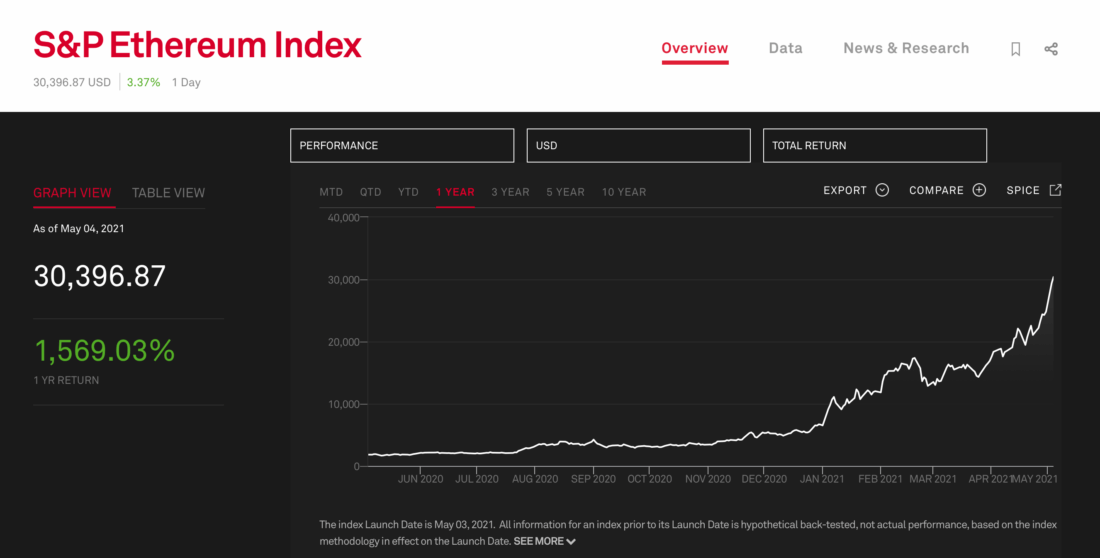The height and width of the screenshot is (558, 1100).
Task: Click the 3.37% daily change value
Action: (x=143, y=82)
